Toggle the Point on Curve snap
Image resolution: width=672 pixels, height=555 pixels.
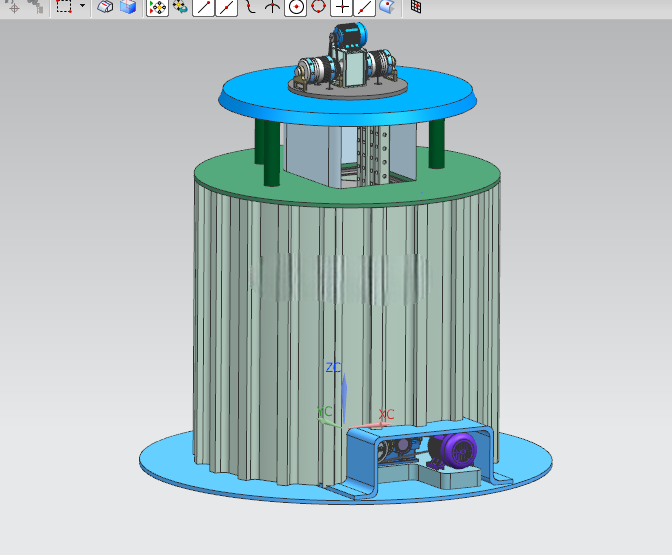tap(364, 7)
